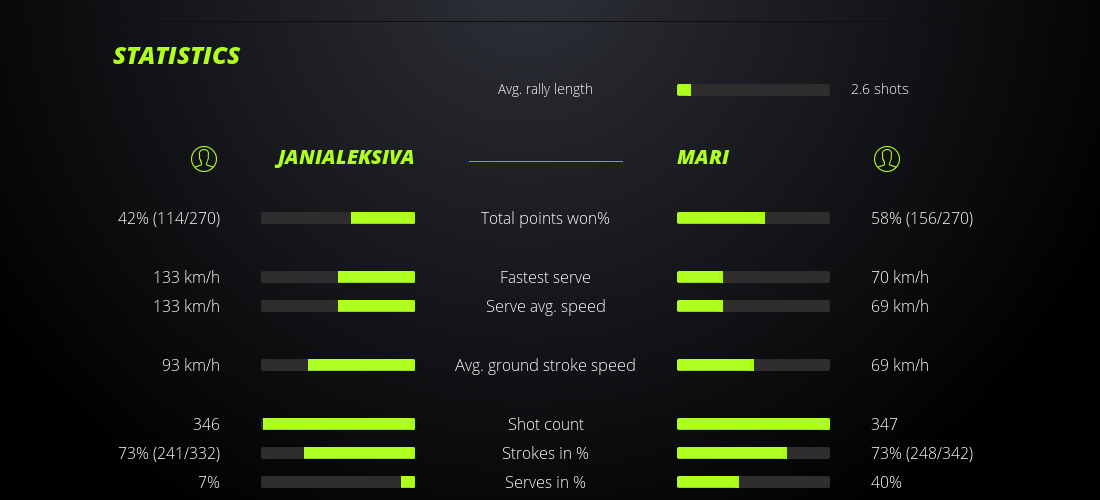1100x500 pixels.
Task: Open the MARI player name
Action: click(x=703, y=157)
